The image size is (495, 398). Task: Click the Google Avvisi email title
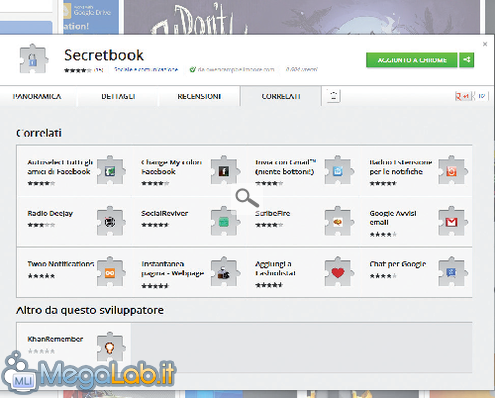pos(393,218)
